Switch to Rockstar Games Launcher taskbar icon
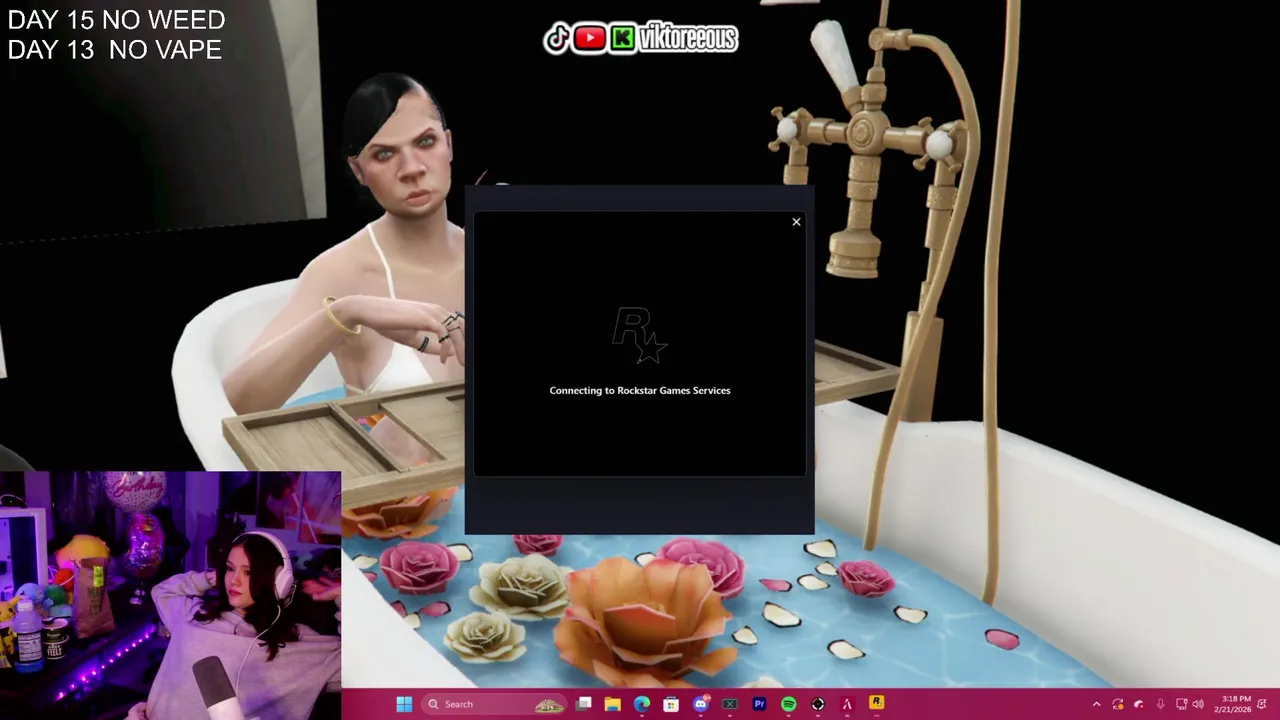The width and height of the screenshot is (1280, 720). (876, 704)
